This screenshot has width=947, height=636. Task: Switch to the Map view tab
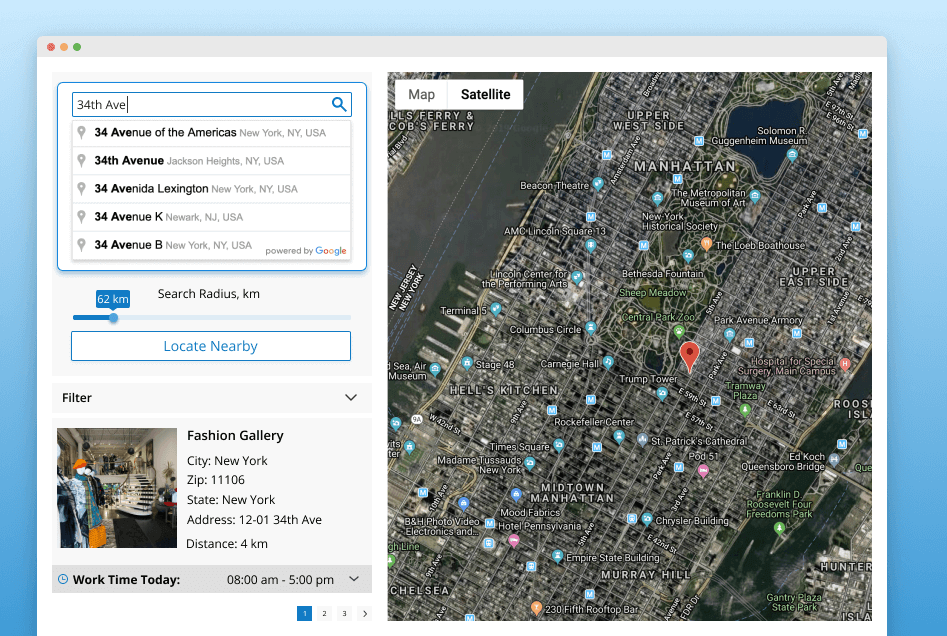[421, 94]
